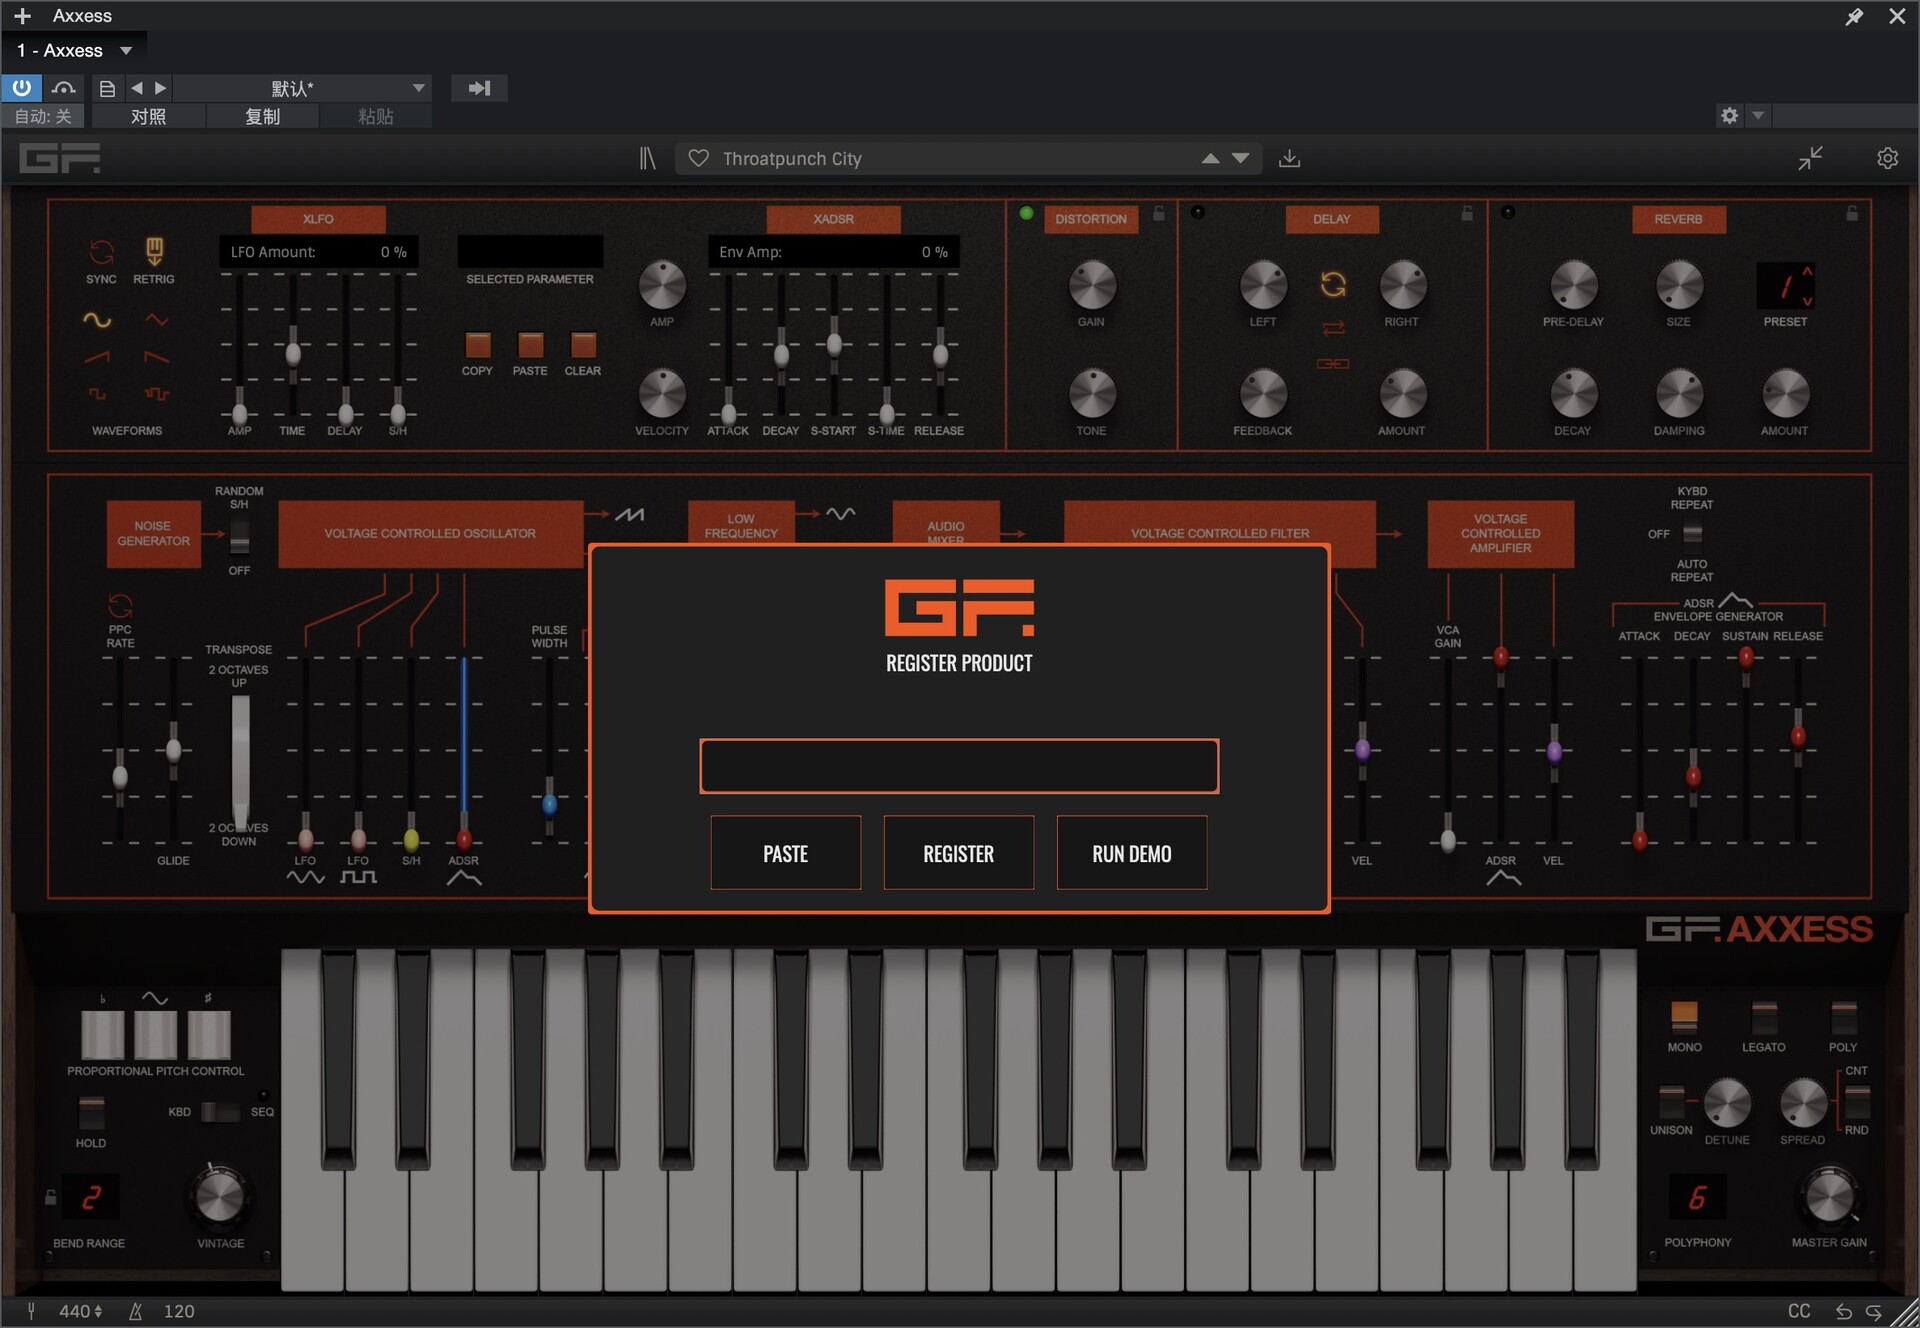The height and width of the screenshot is (1328, 1920).
Task: Toggle the DELAY enable LED
Action: [x=1197, y=212]
